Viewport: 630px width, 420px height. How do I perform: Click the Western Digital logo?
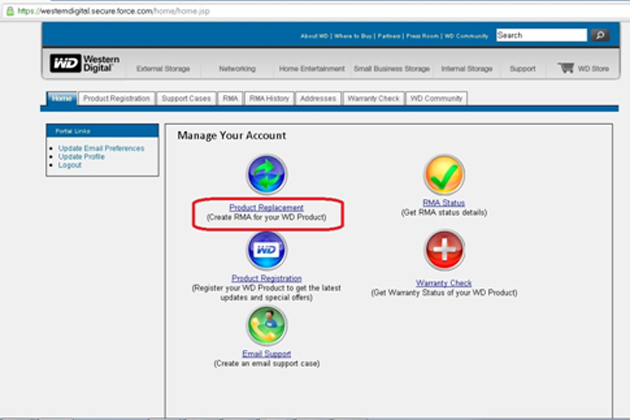[x=85, y=64]
